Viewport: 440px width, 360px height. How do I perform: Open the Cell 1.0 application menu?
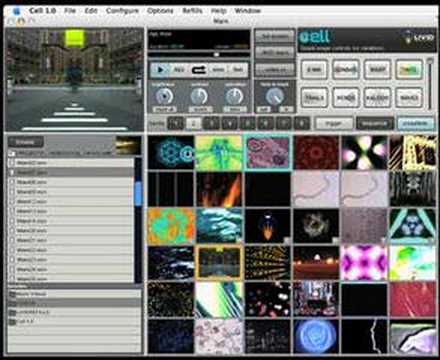pos(42,11)
